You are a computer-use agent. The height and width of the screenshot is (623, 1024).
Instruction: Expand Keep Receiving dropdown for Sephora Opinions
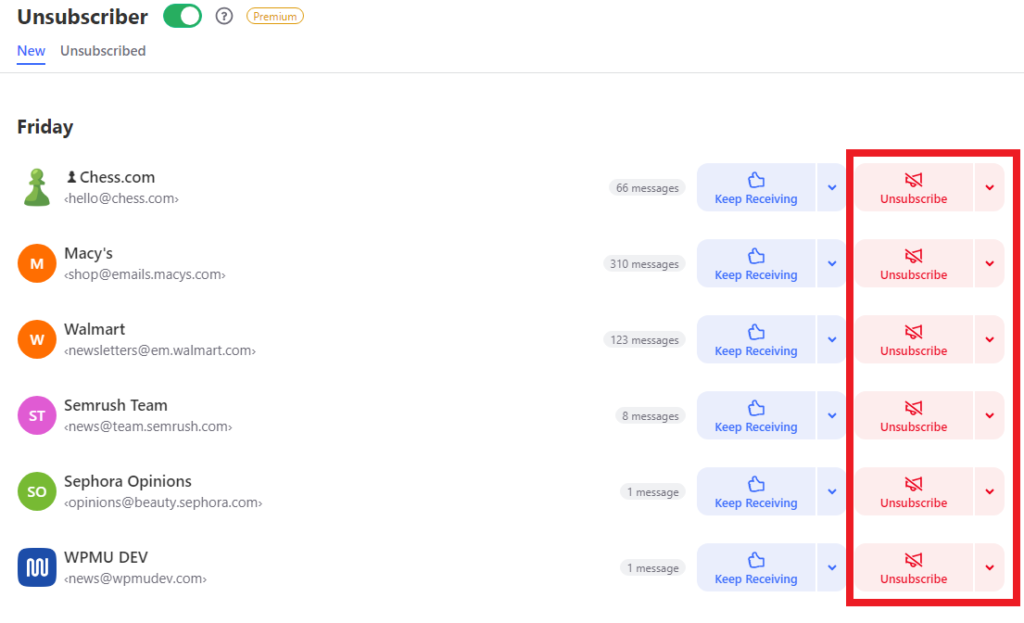(x=832, y=491)
